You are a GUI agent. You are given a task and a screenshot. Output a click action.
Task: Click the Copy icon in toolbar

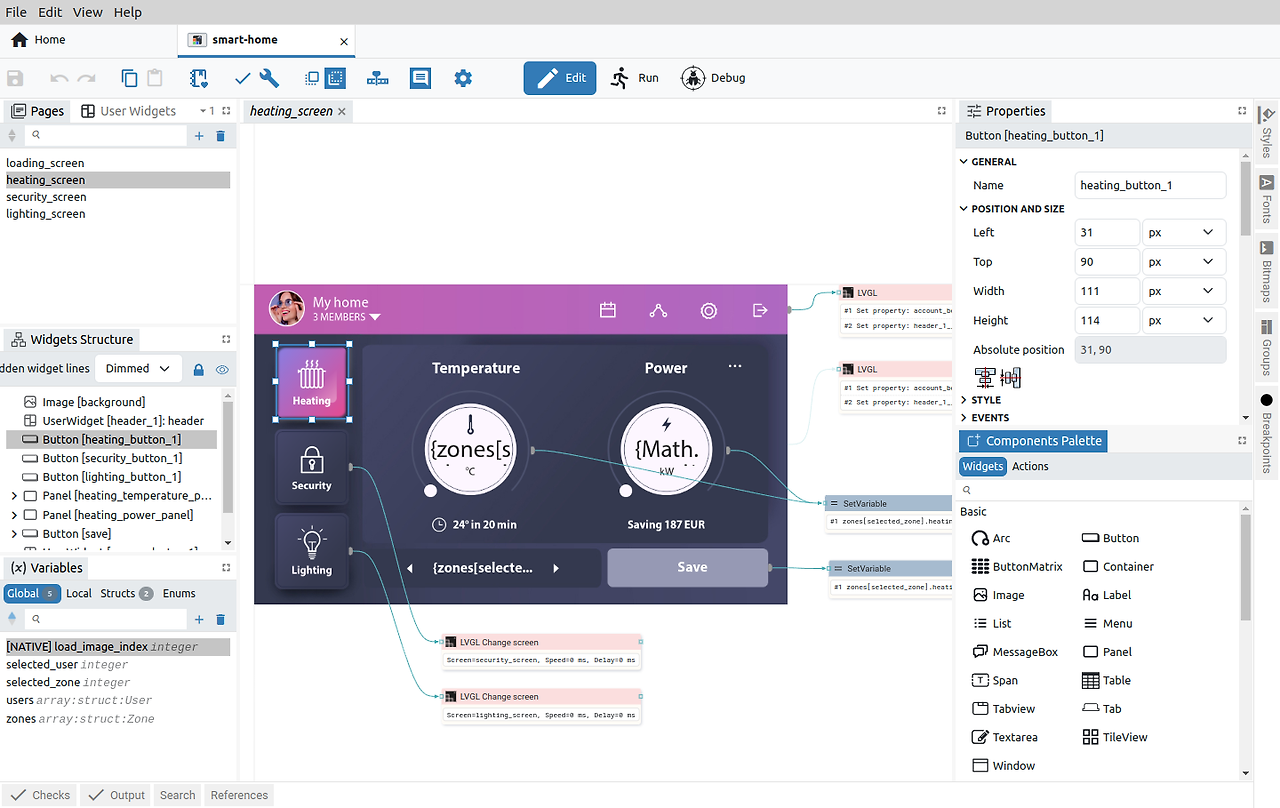pos(129,78)
